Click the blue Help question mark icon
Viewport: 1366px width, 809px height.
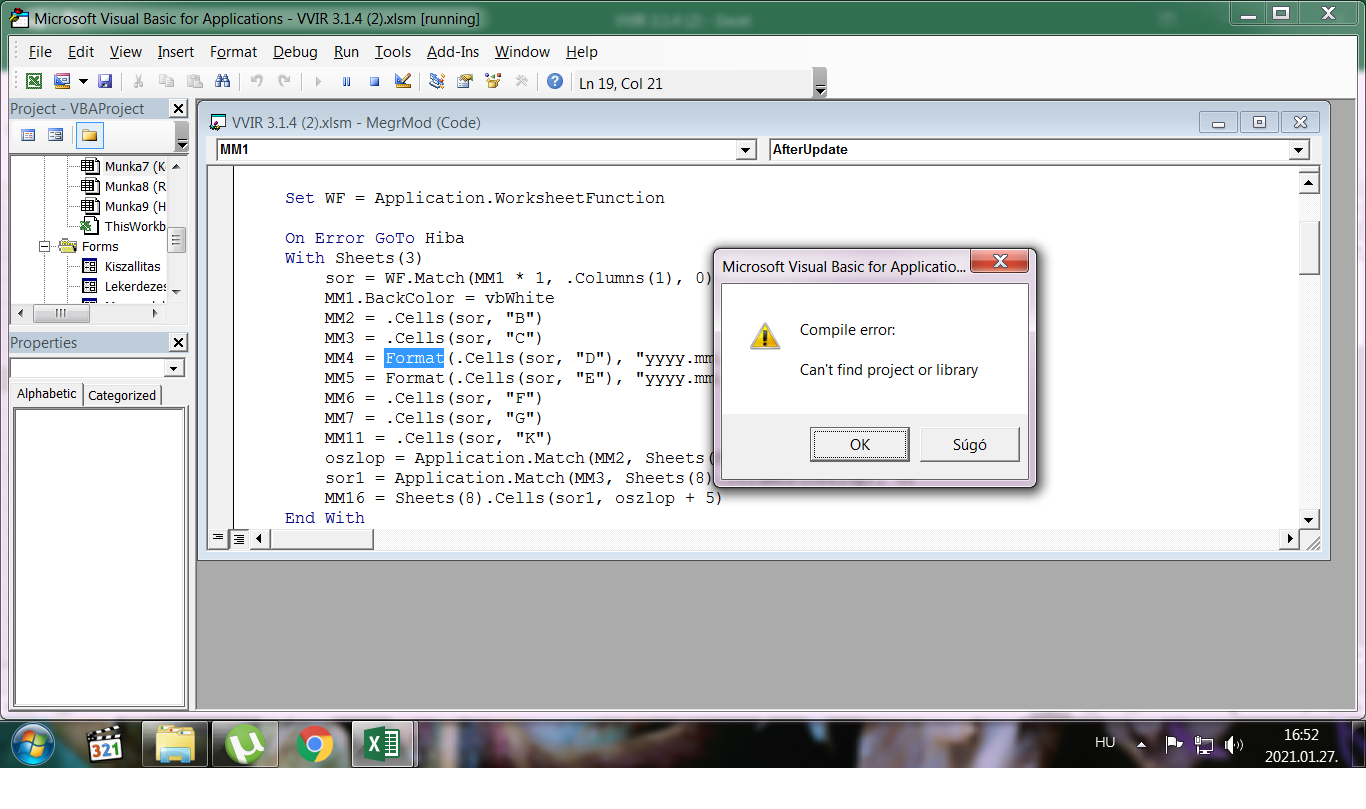[555, 82]
